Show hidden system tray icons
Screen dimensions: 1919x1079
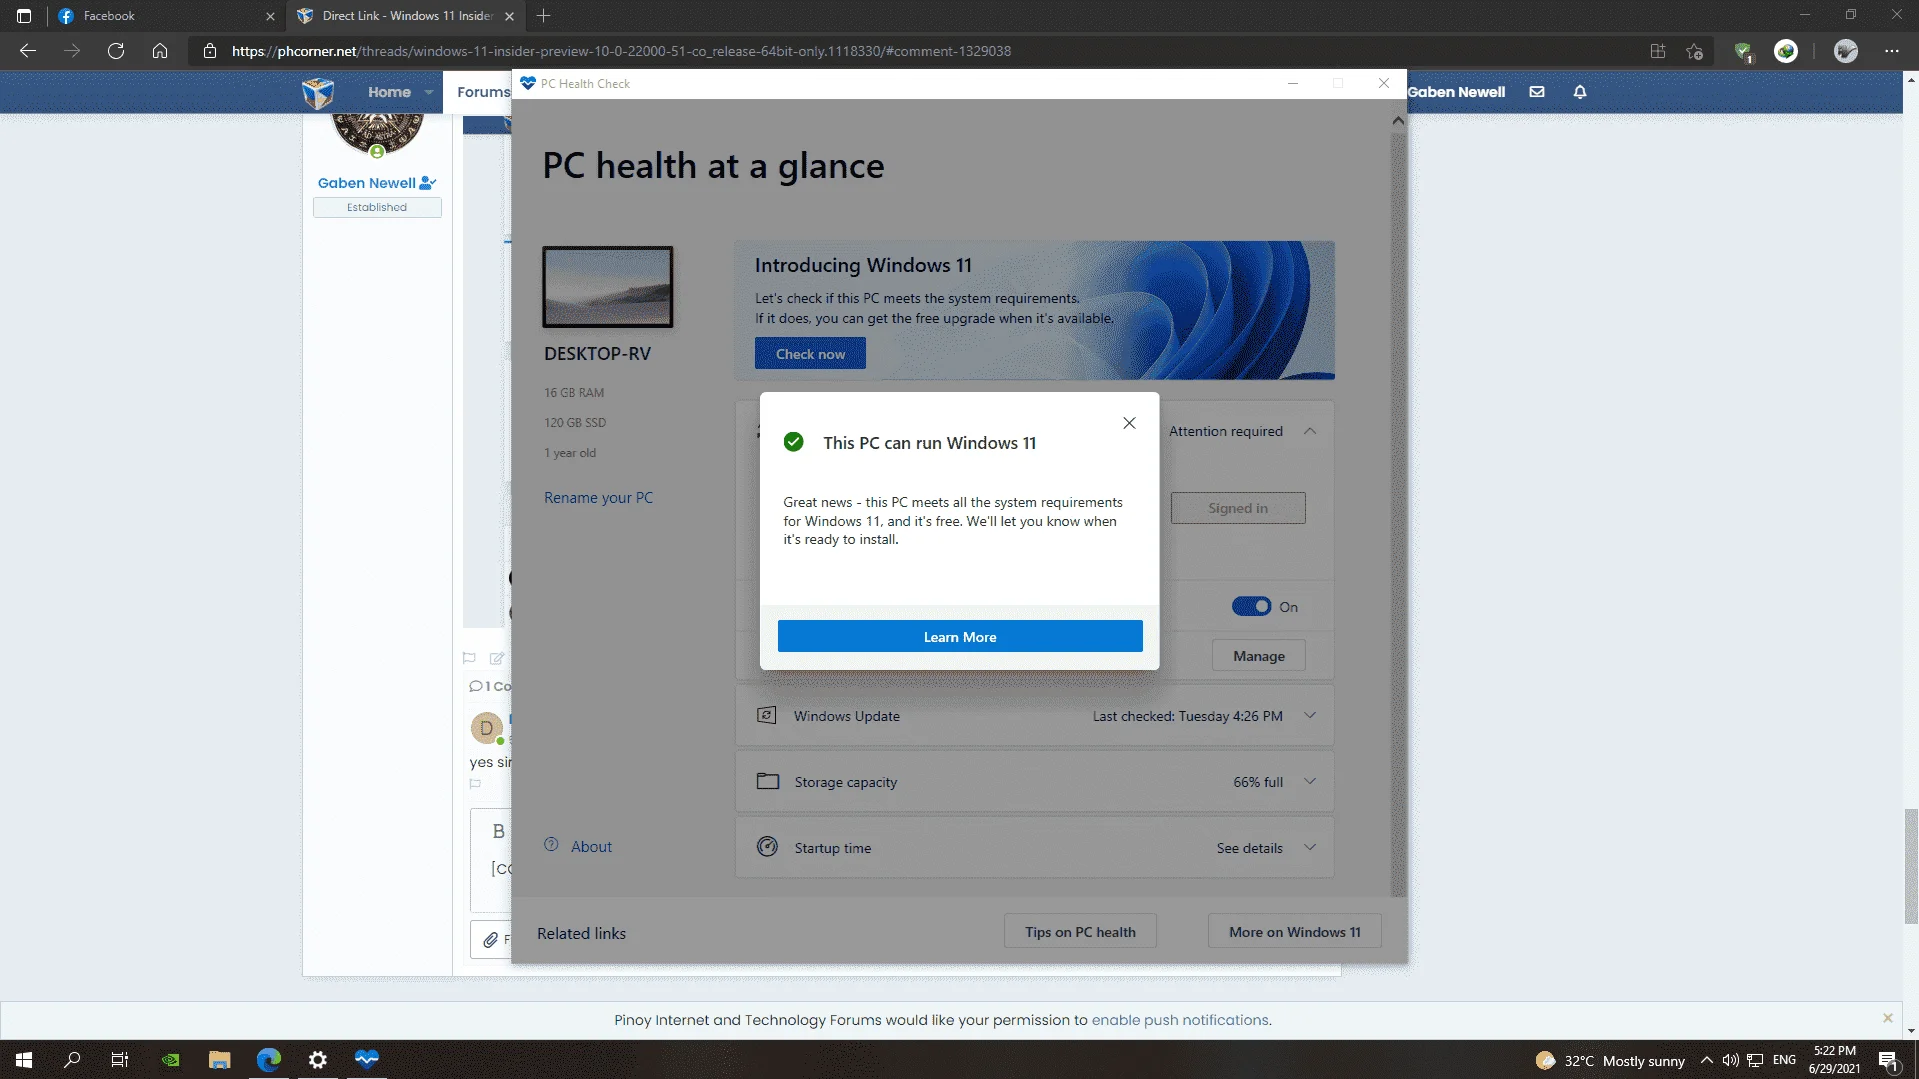point(1707,1060)
